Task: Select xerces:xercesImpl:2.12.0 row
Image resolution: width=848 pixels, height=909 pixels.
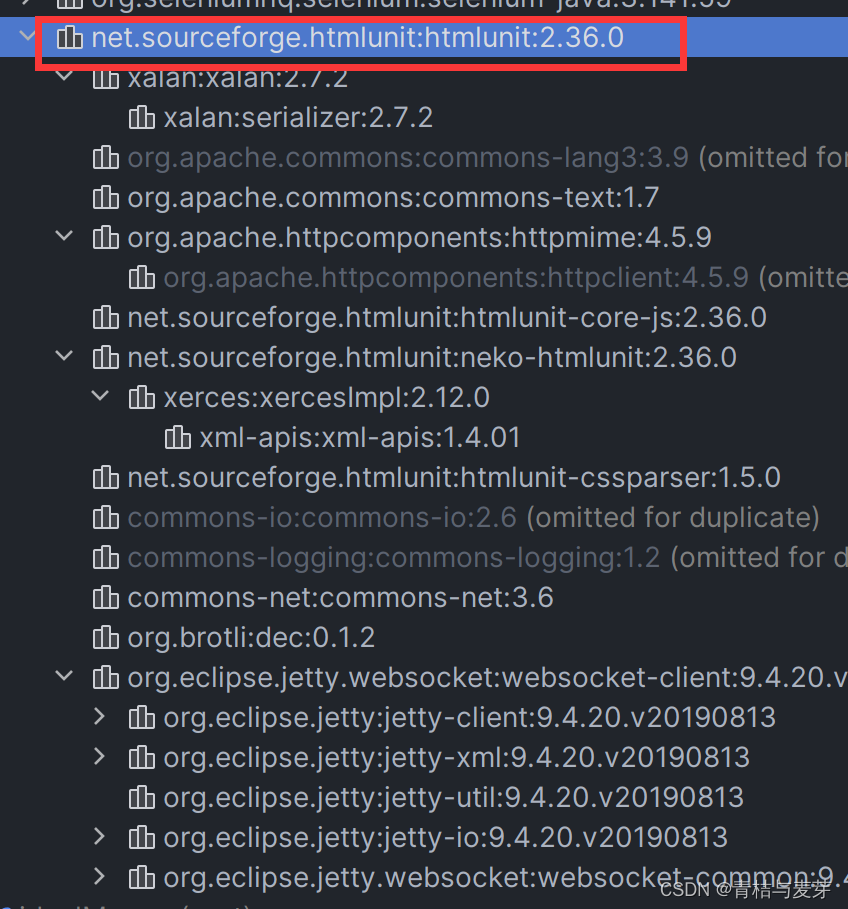Action: tap(424, 398)
